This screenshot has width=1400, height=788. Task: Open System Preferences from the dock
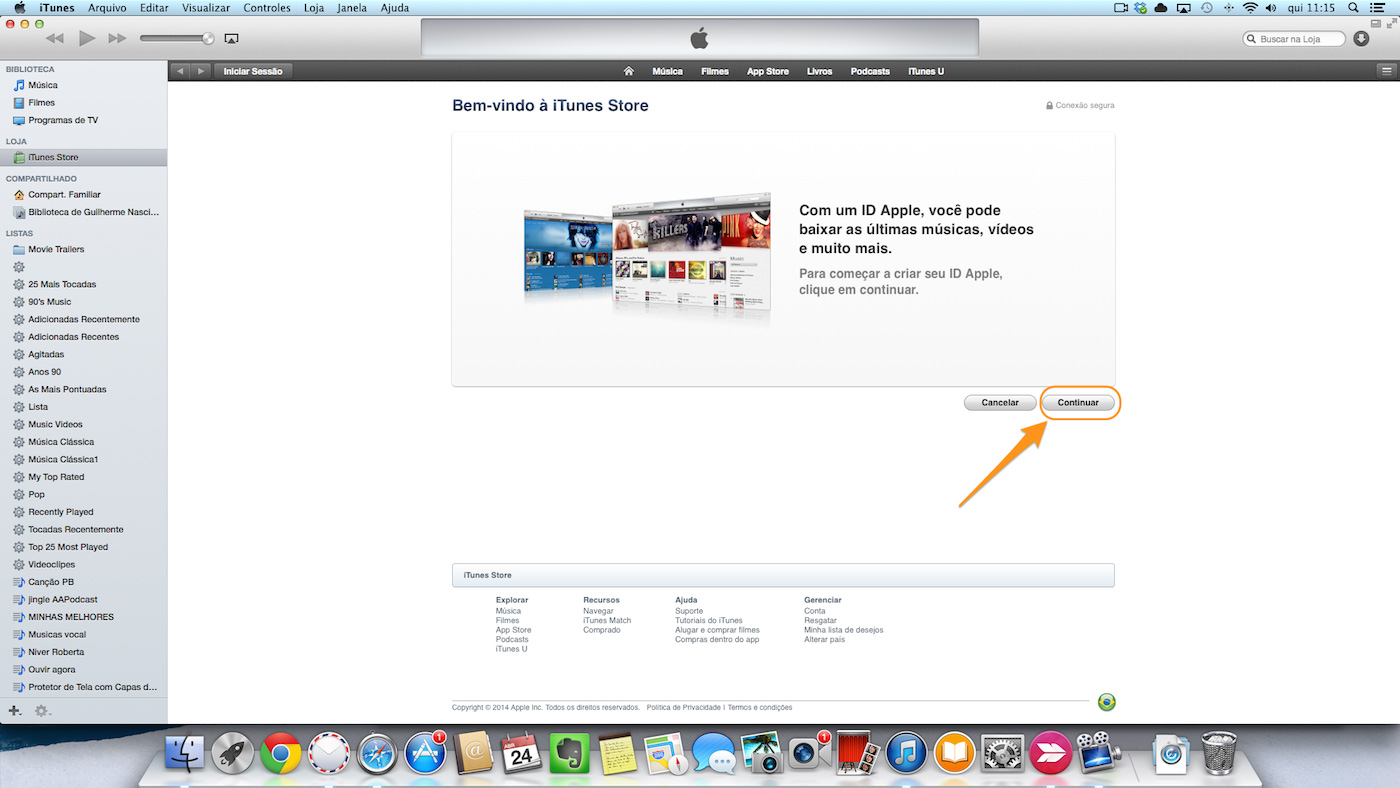1003,754
